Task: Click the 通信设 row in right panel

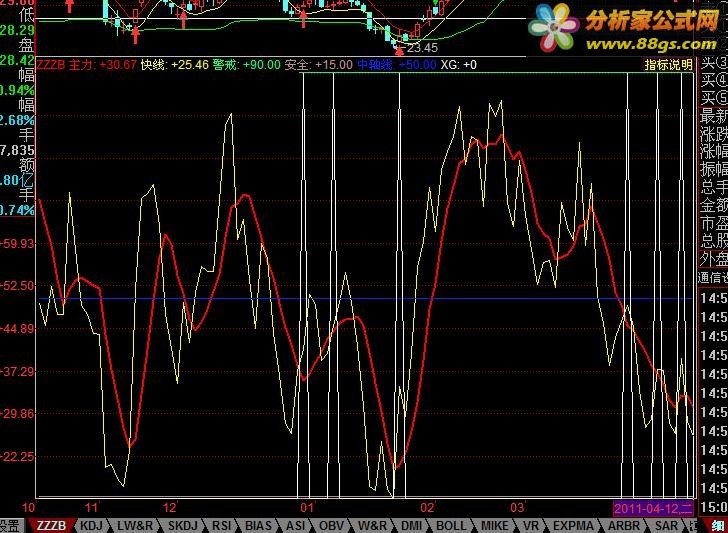Action: pos(713,277)
